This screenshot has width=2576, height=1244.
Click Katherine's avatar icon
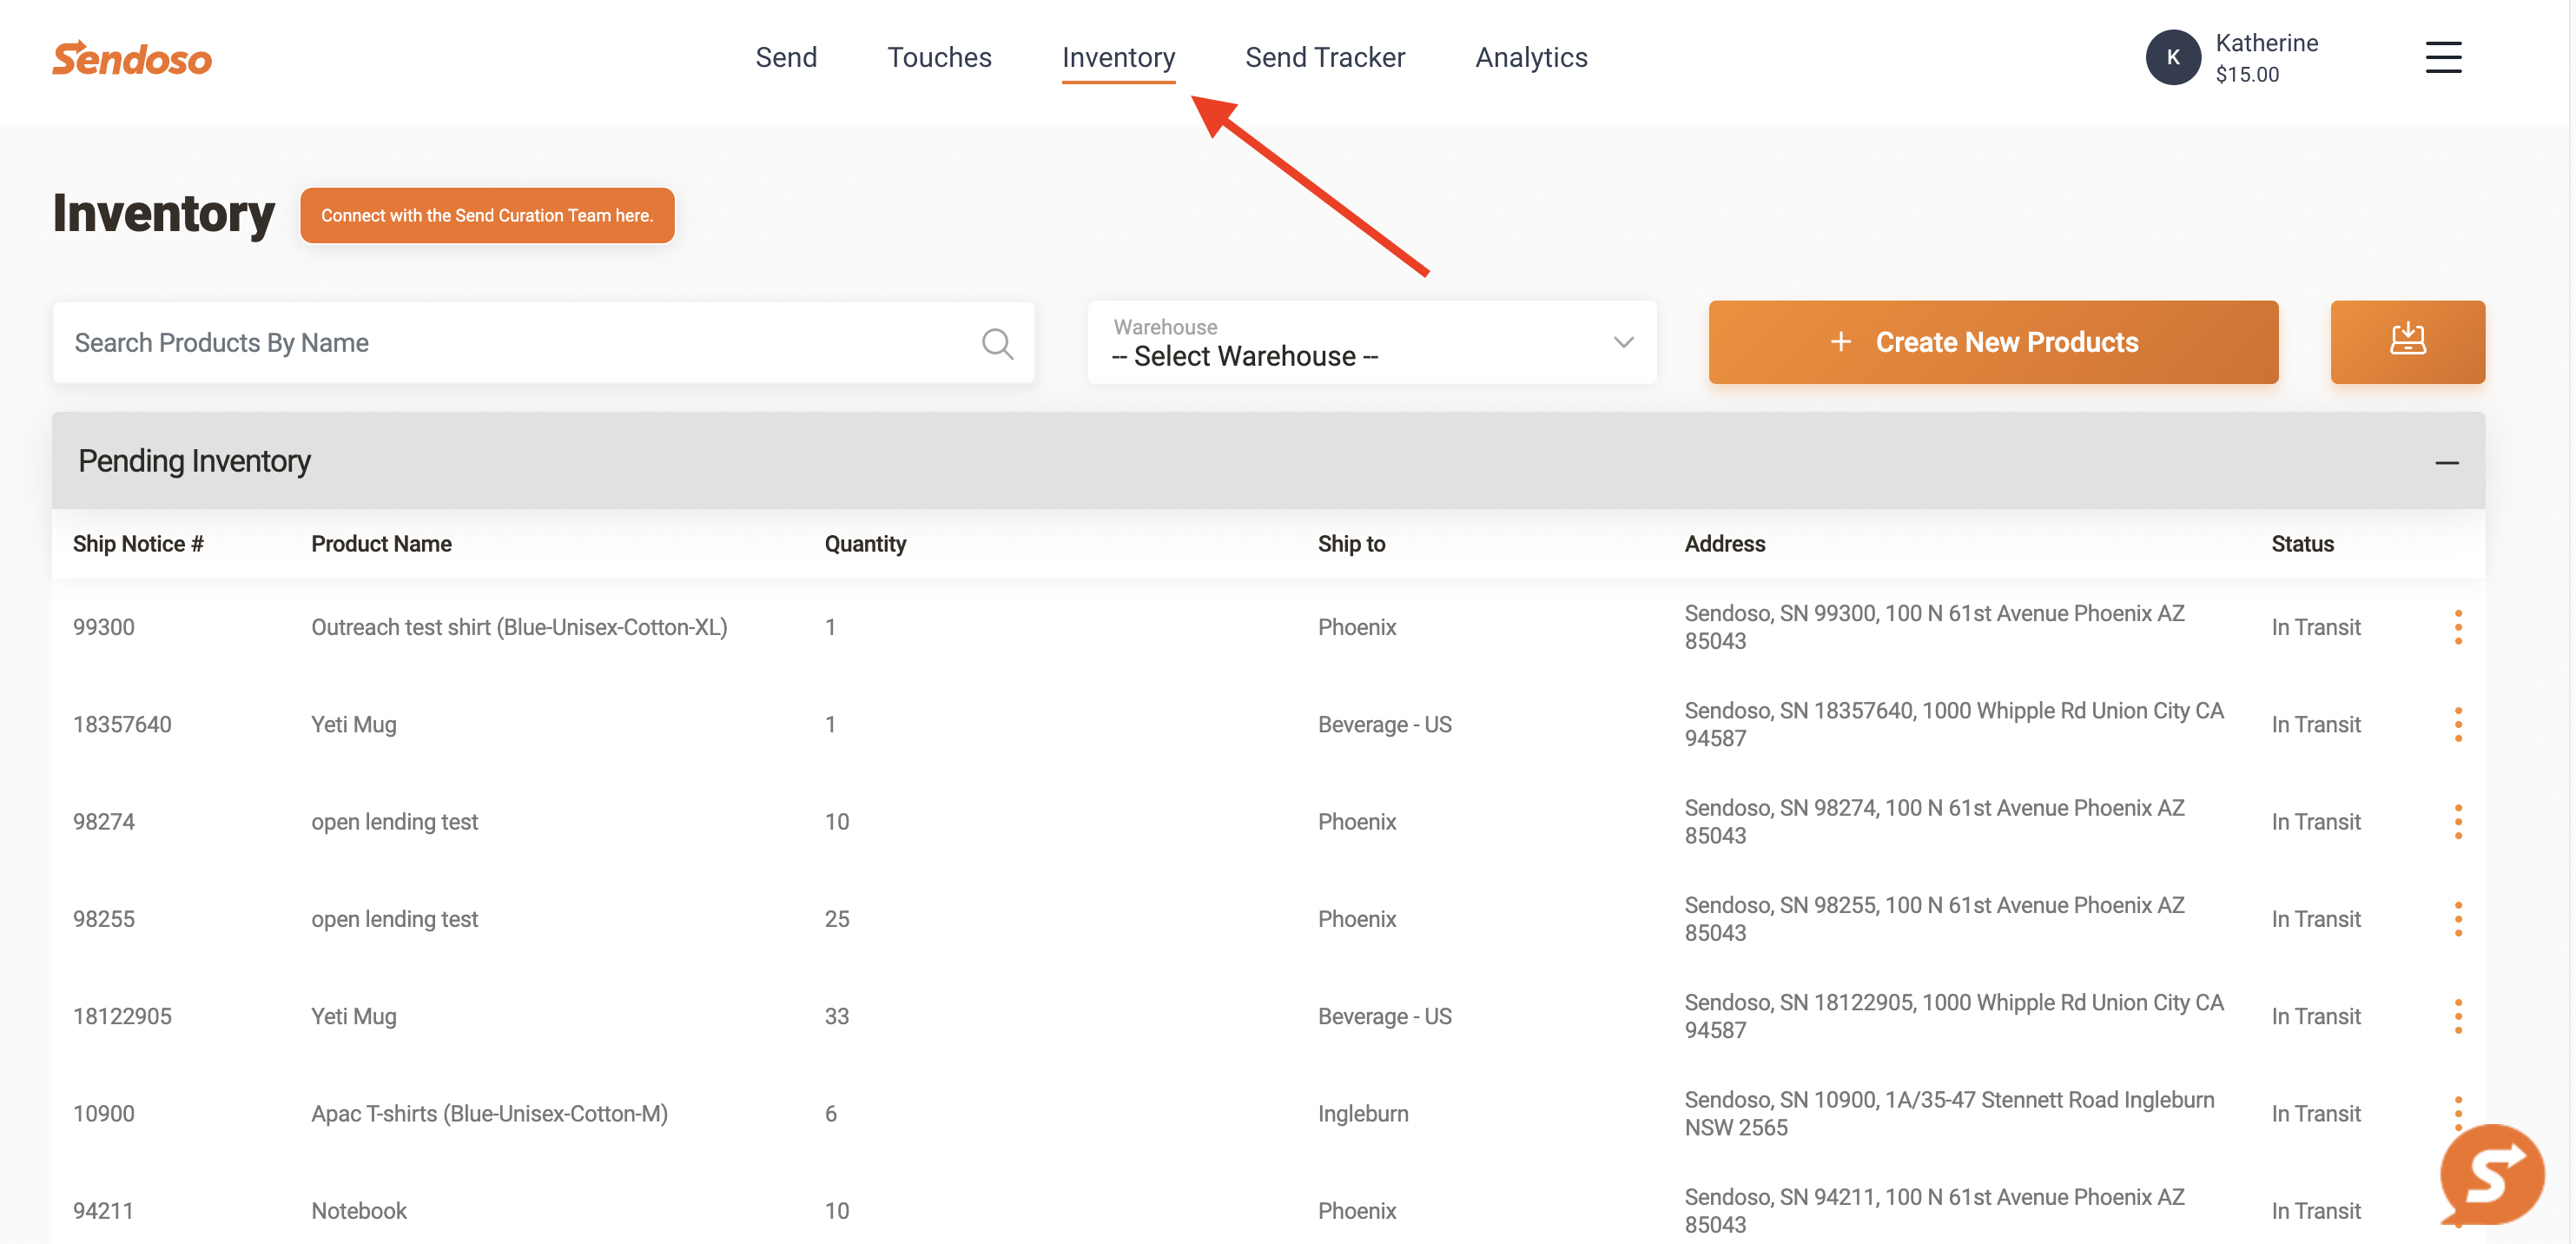2173,57
